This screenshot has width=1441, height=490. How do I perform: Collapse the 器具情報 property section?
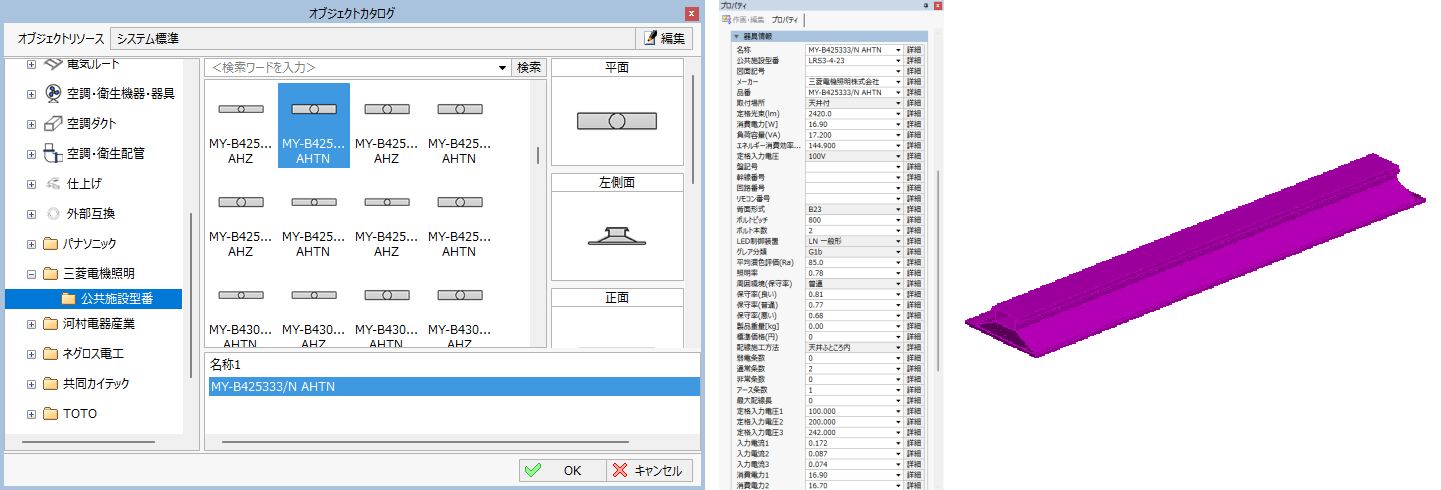[737, 36]
